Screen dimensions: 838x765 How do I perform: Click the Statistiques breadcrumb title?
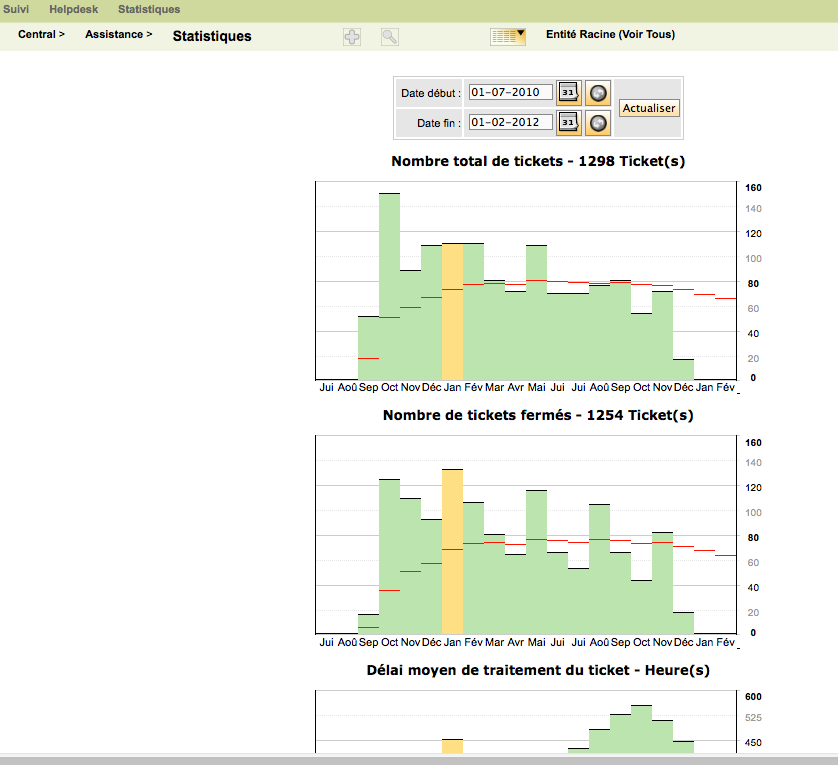point(212,36)
